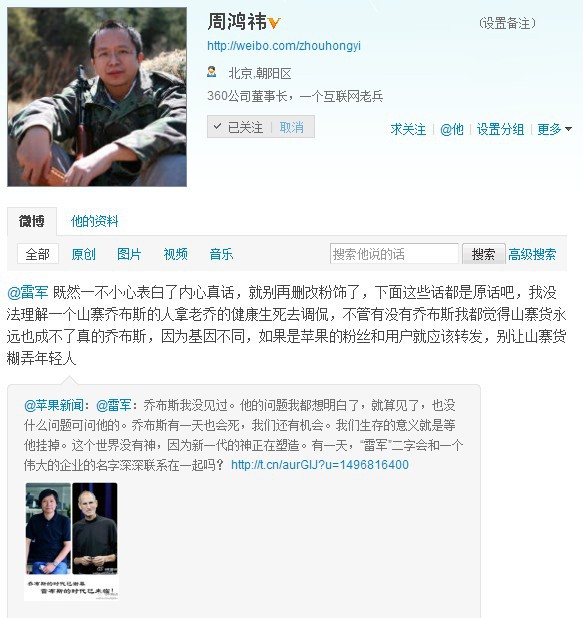Filter posts by 视频
Screen dimensions: 583x618
(x=175, y=254)
